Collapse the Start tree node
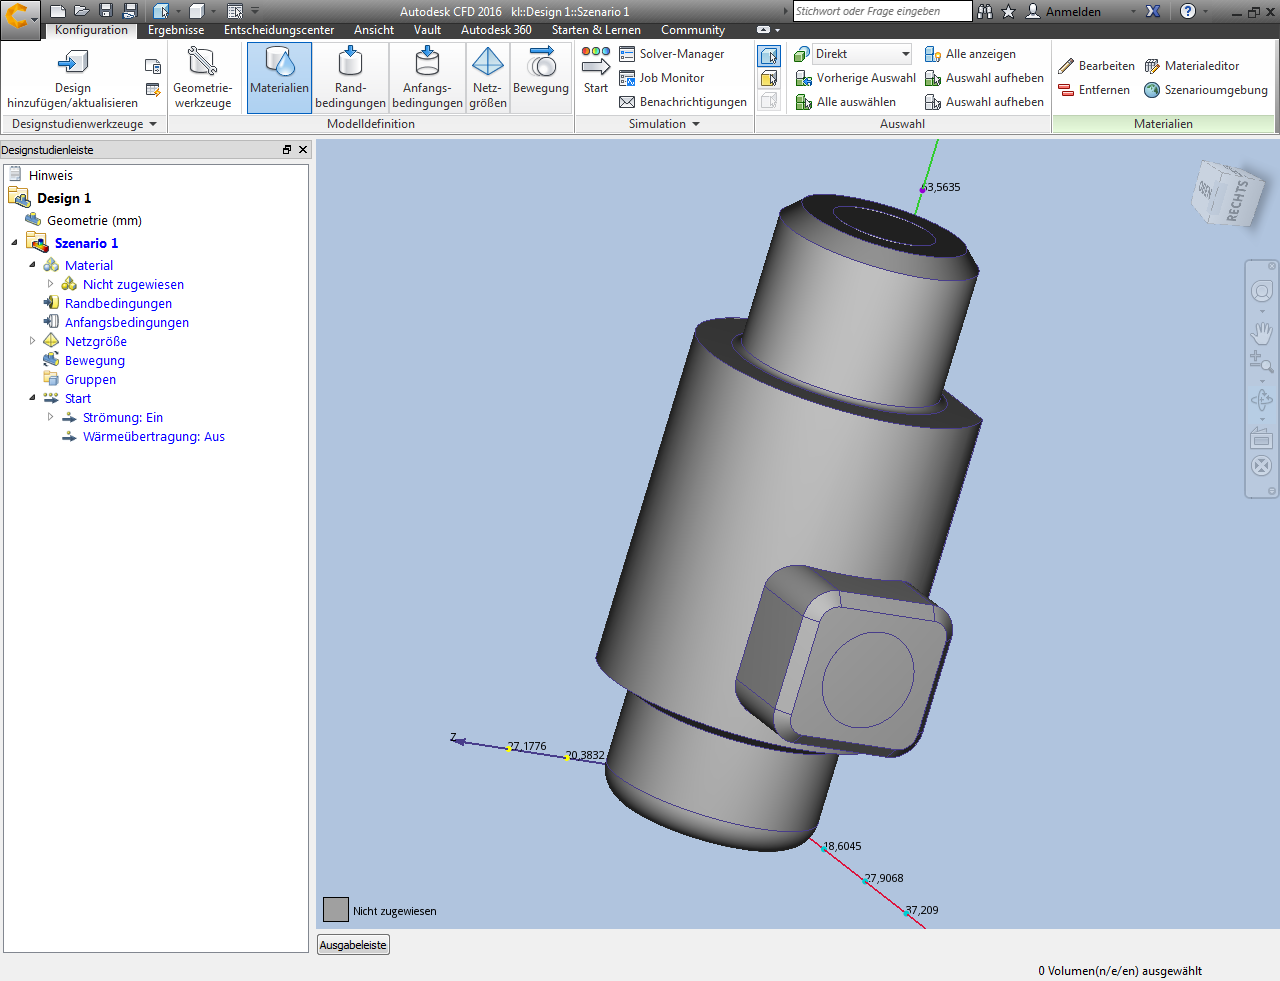The width and height of the screenshot is (1280, 981). (33, 398)
